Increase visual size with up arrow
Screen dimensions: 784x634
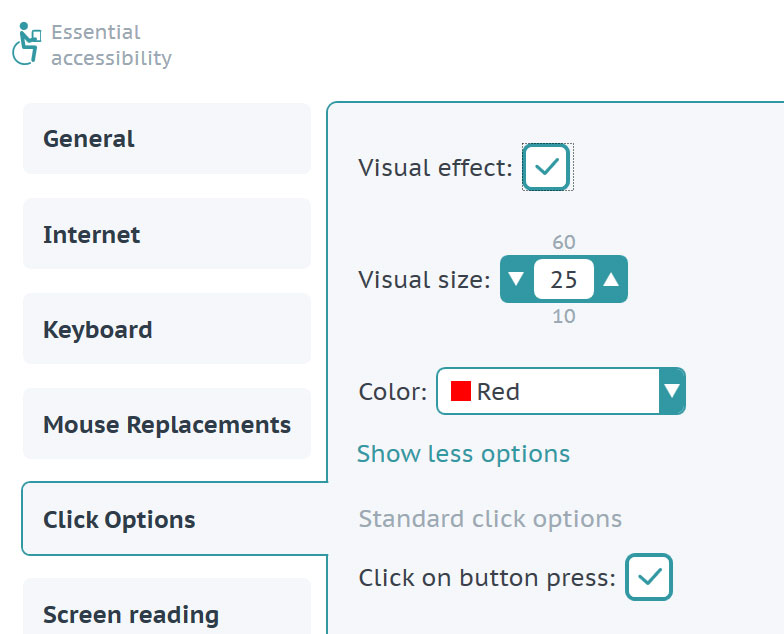tap(611, 279)
